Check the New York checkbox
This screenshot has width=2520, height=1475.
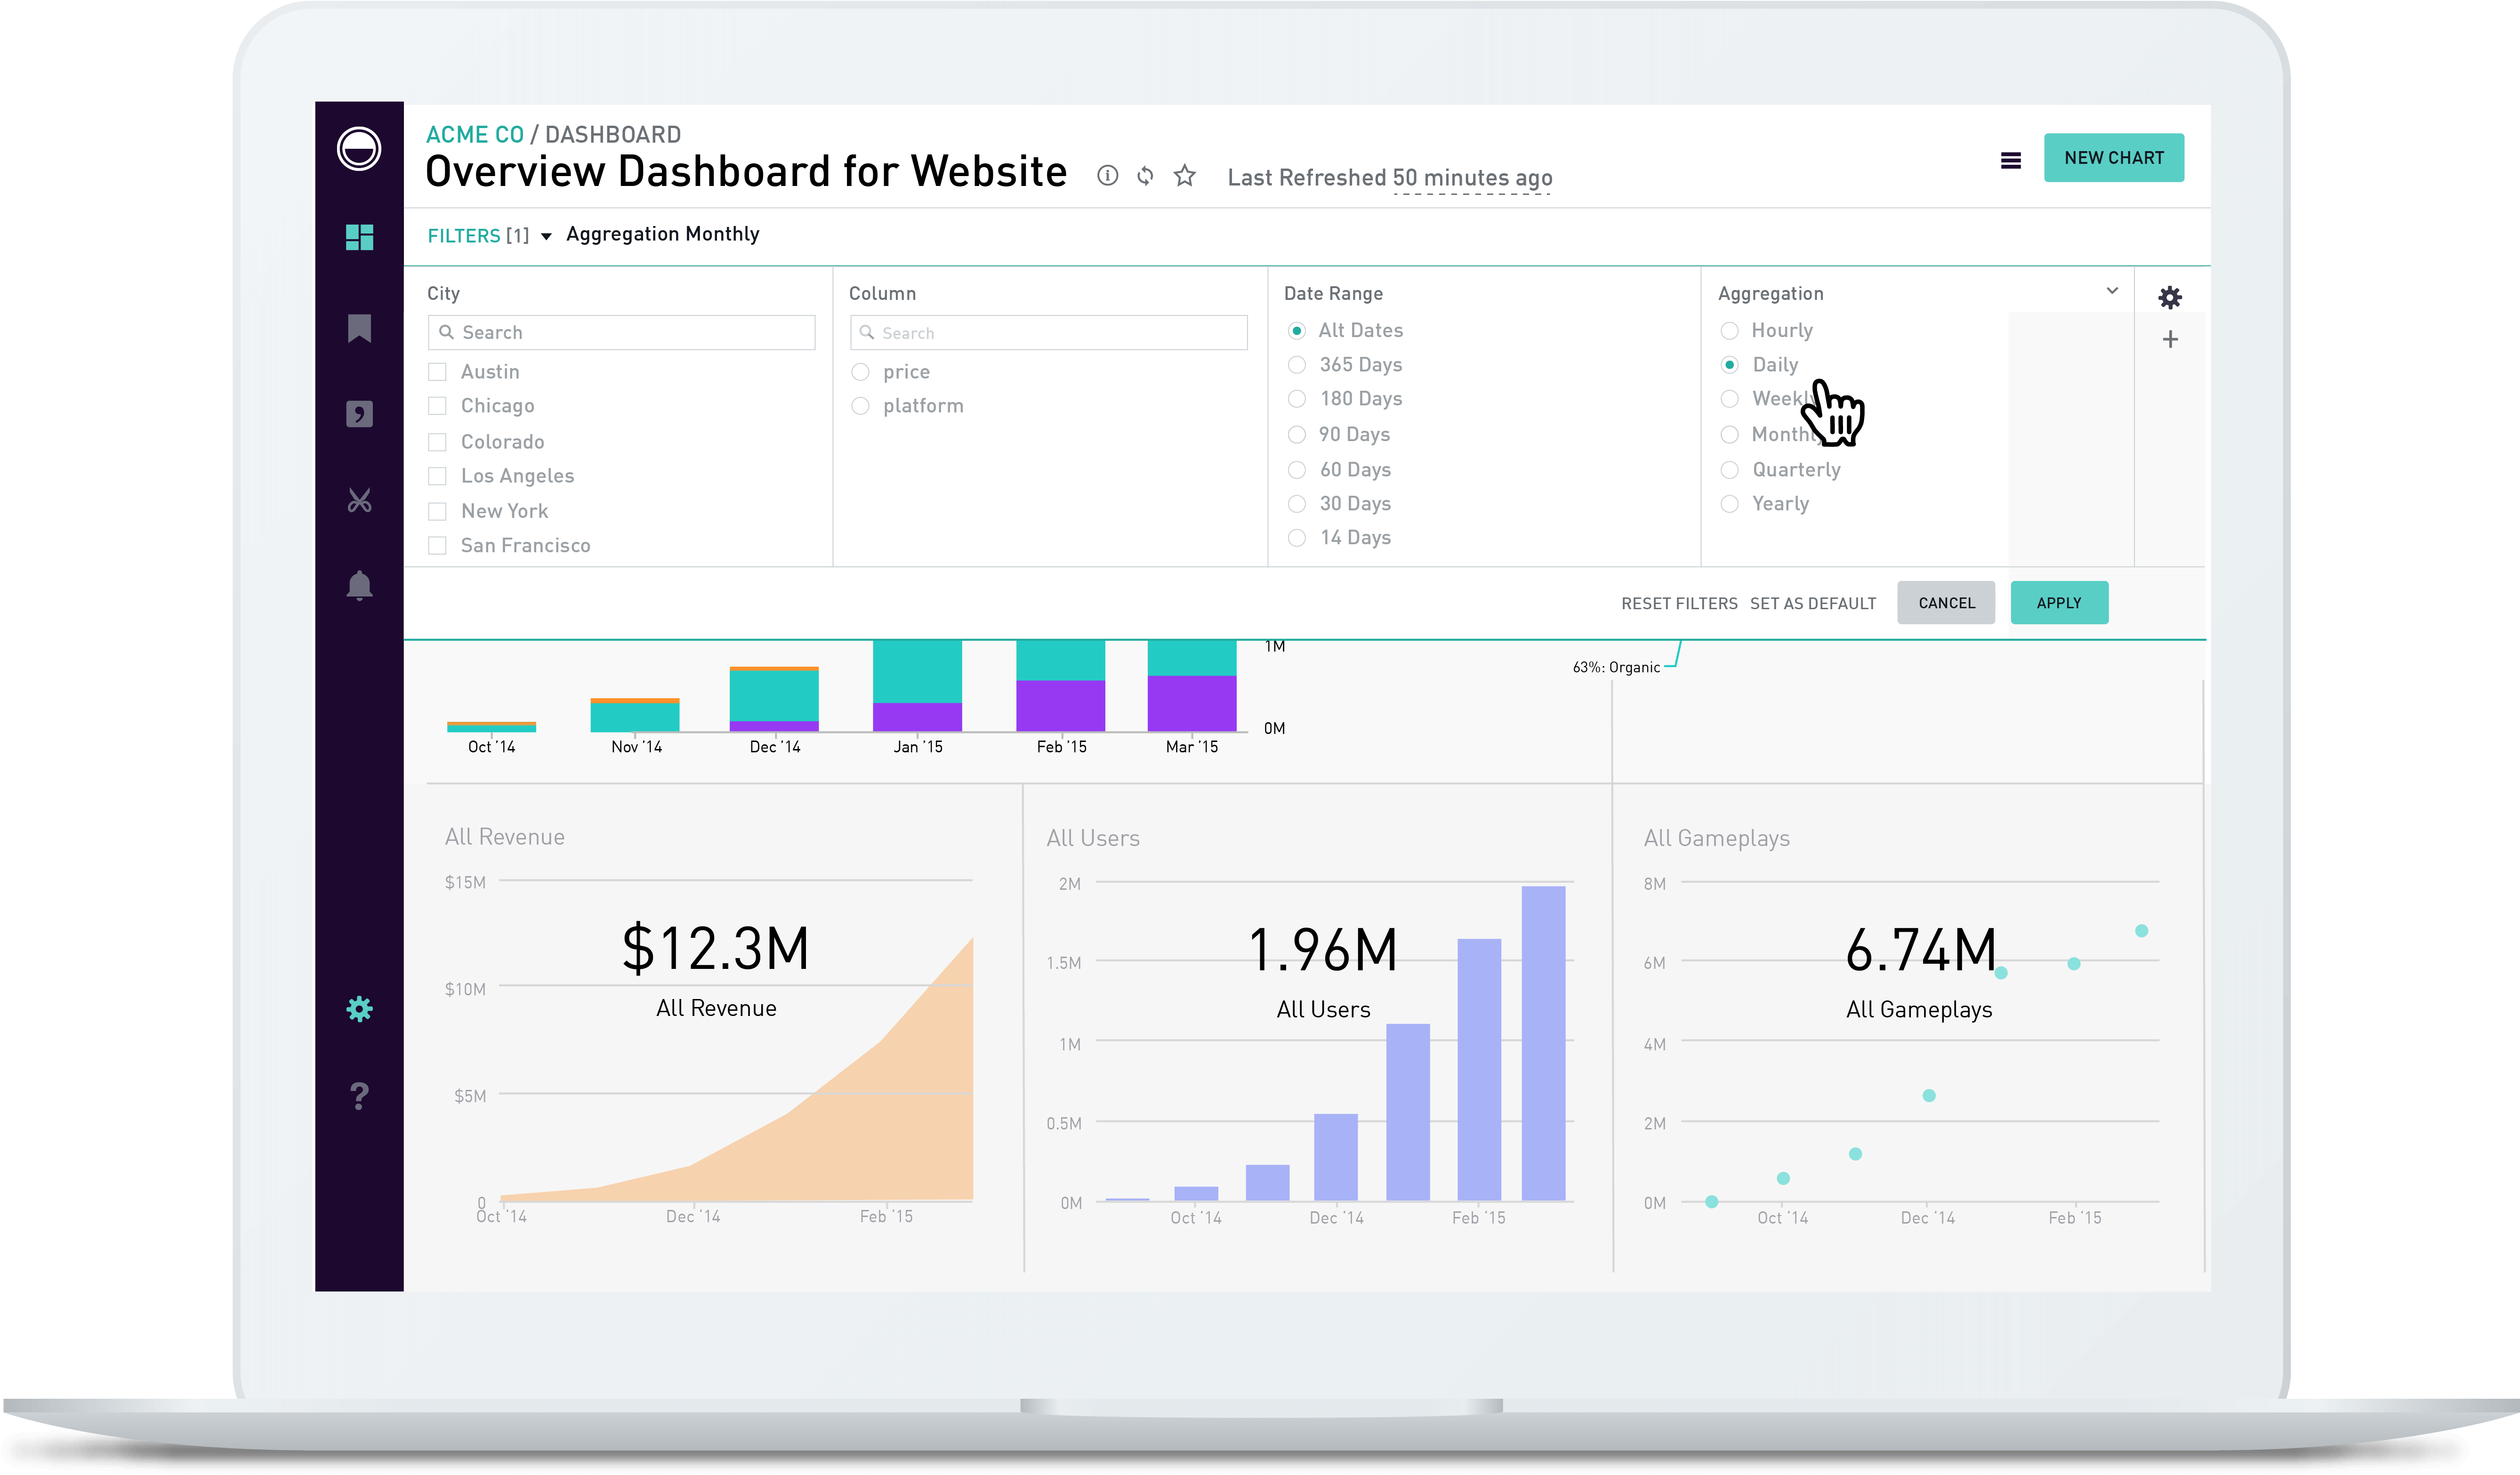[437, 511]
